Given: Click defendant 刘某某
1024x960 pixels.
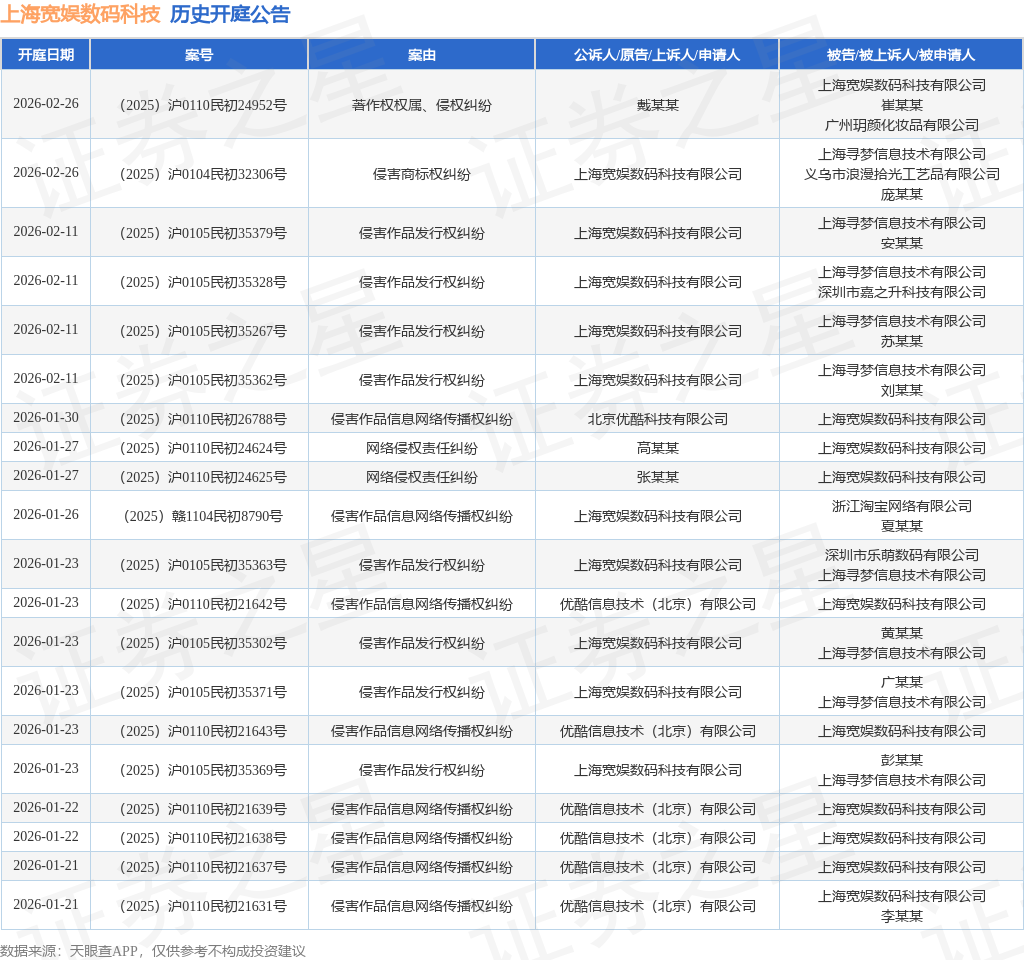Looking at the screenshot, I should coord(902,391).
